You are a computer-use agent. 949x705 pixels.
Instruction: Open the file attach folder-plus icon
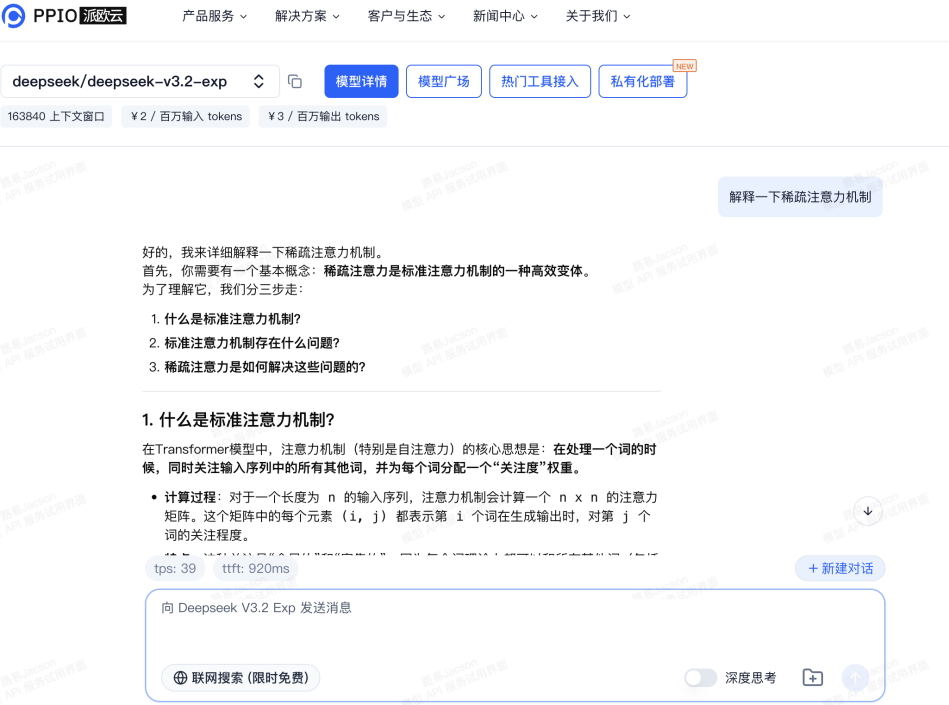[812, 677]
